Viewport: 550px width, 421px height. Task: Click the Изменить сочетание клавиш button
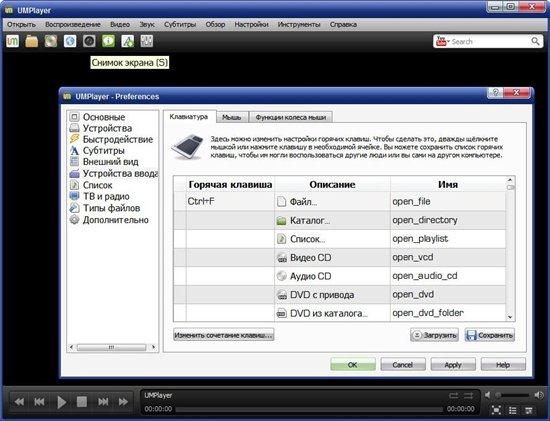(224, 335)
